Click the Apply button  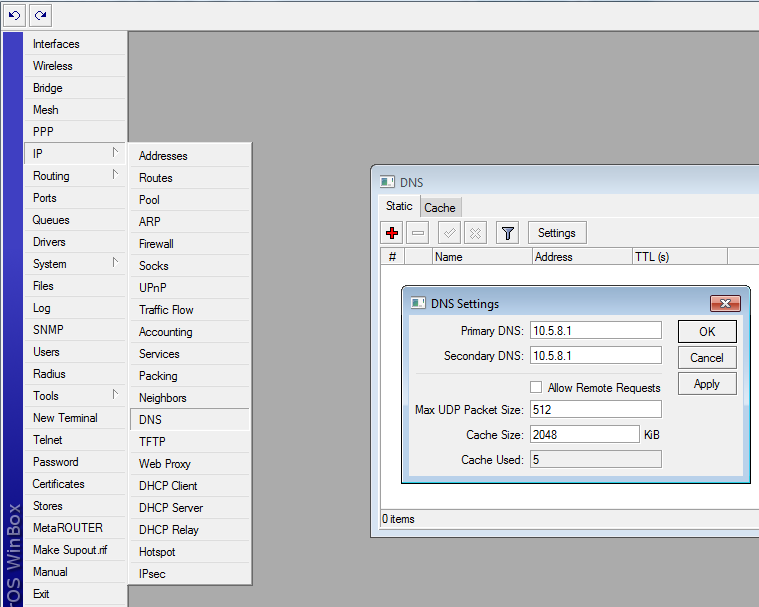click(706, 384)
